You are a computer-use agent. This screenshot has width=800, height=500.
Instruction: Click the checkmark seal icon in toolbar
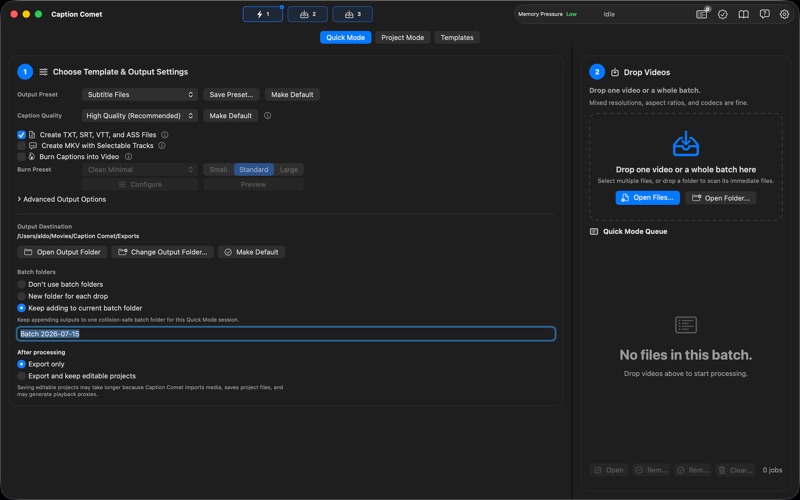point(722,14)
